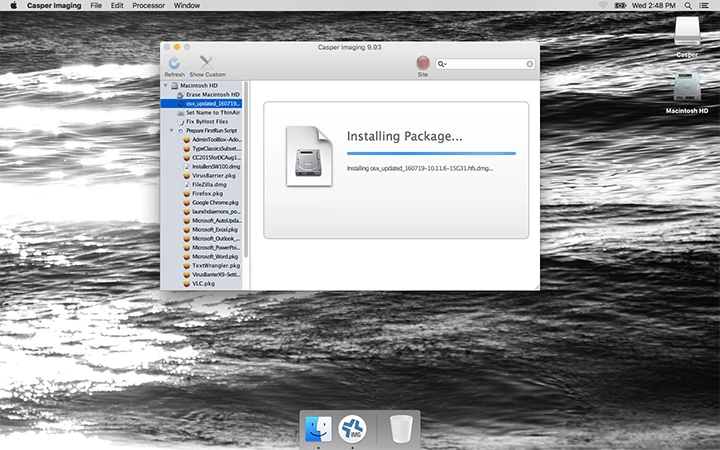
Task: Select CC2015forDCAug1 package row
Action: click(x=201, y=158)
